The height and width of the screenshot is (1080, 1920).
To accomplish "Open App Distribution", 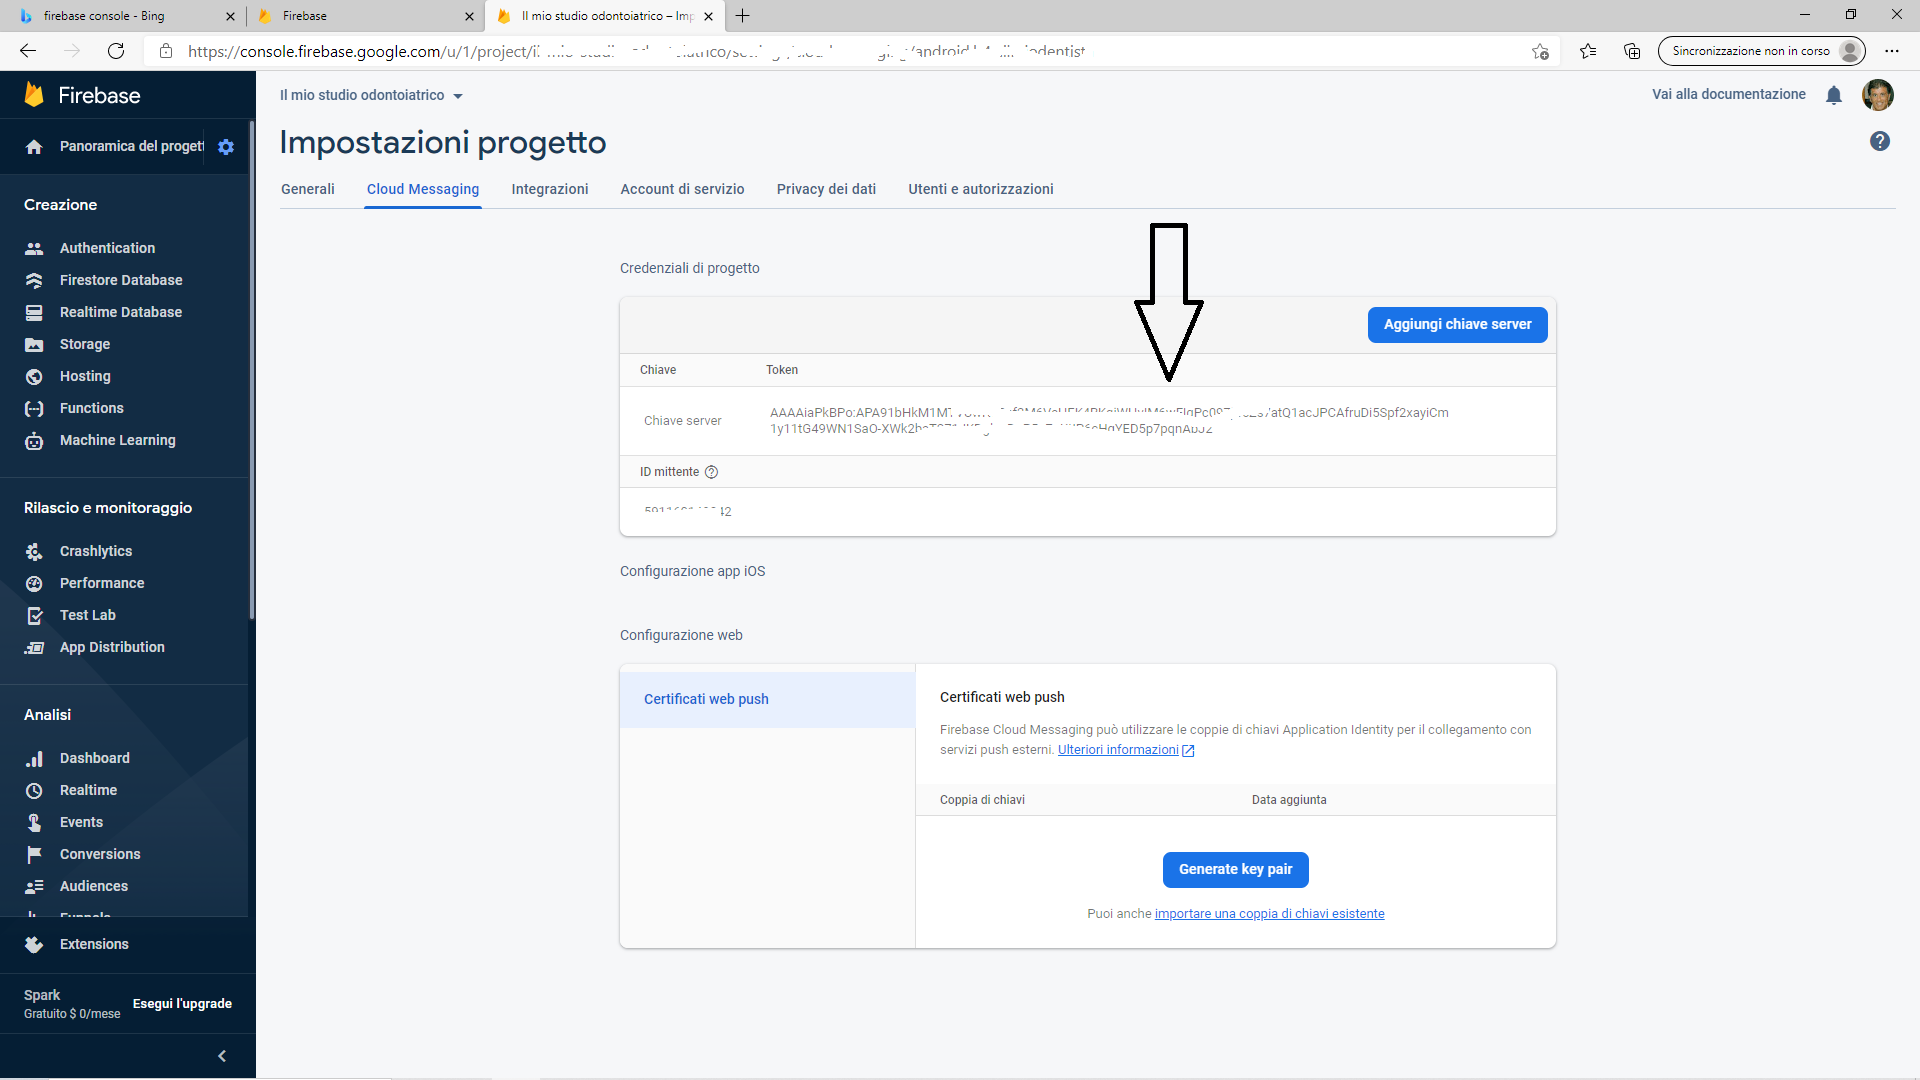I will [111, 647].
